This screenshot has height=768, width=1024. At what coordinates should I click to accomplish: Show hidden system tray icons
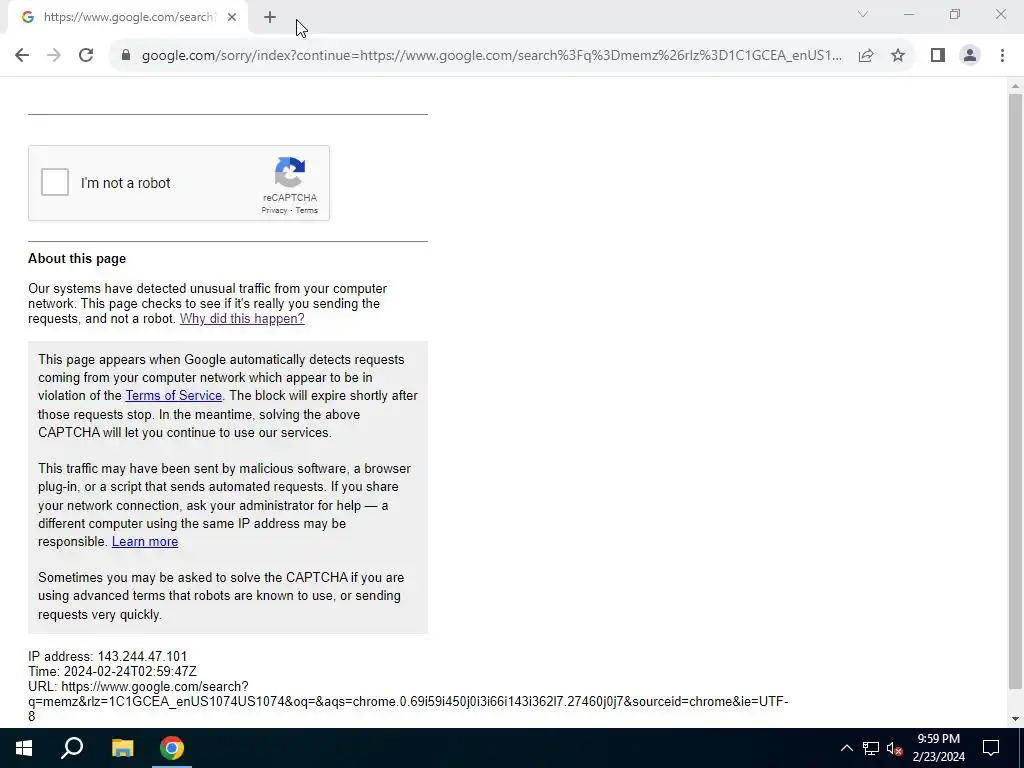(x=846, y=748)
